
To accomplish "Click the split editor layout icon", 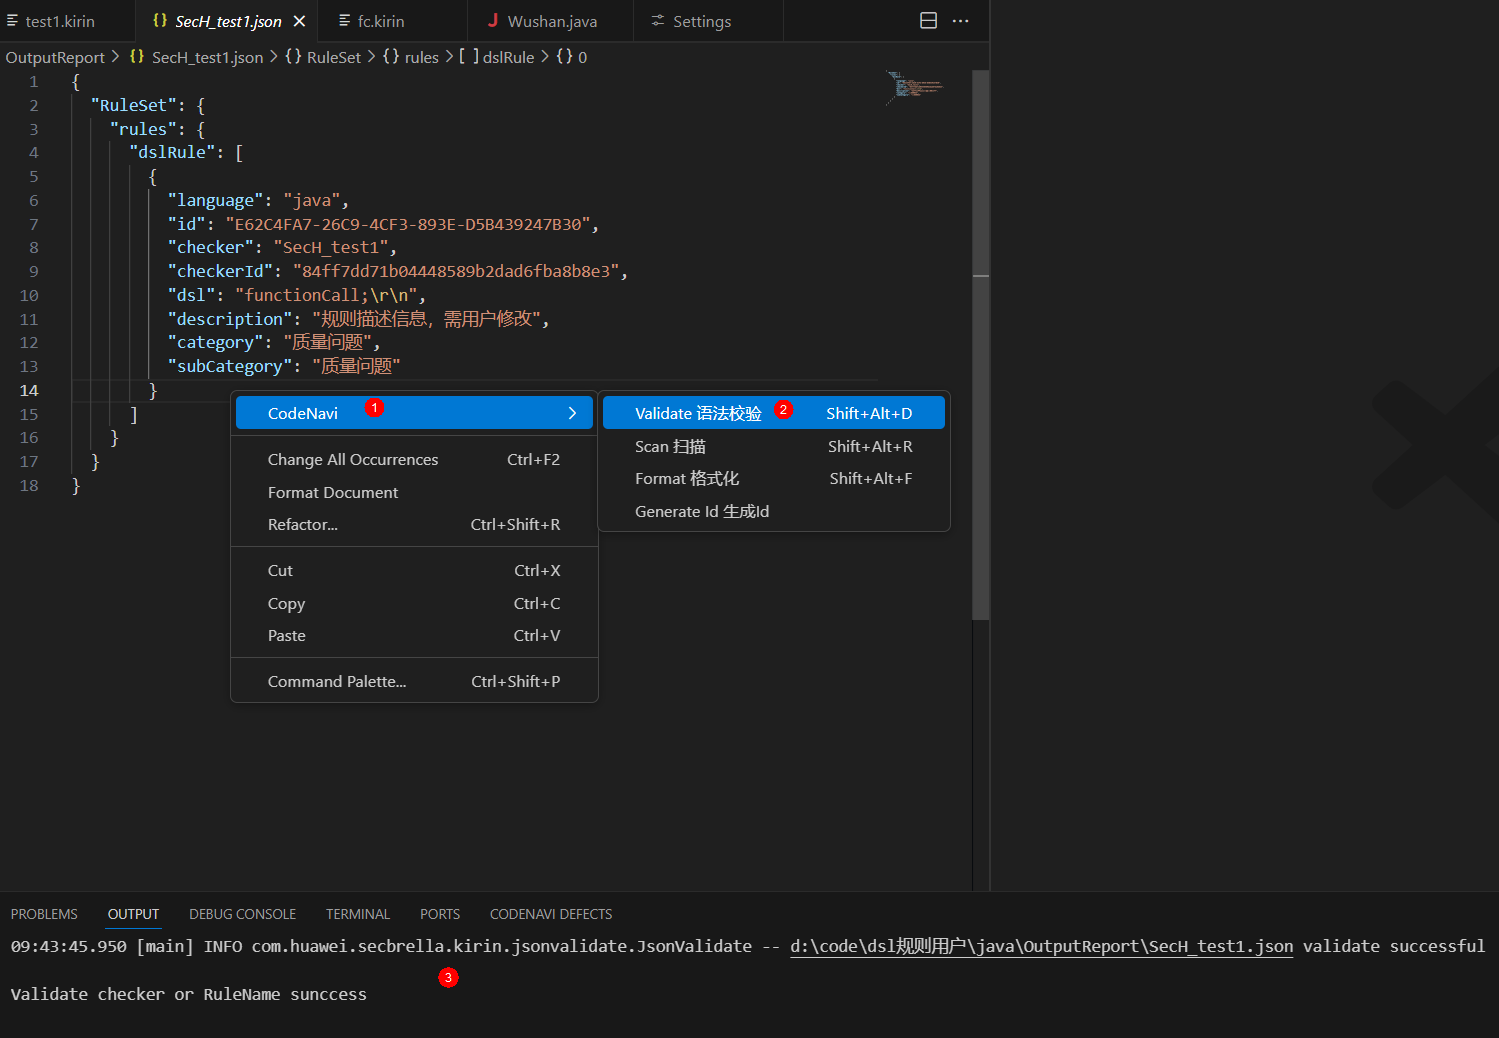I will click(x=928, y=21).
